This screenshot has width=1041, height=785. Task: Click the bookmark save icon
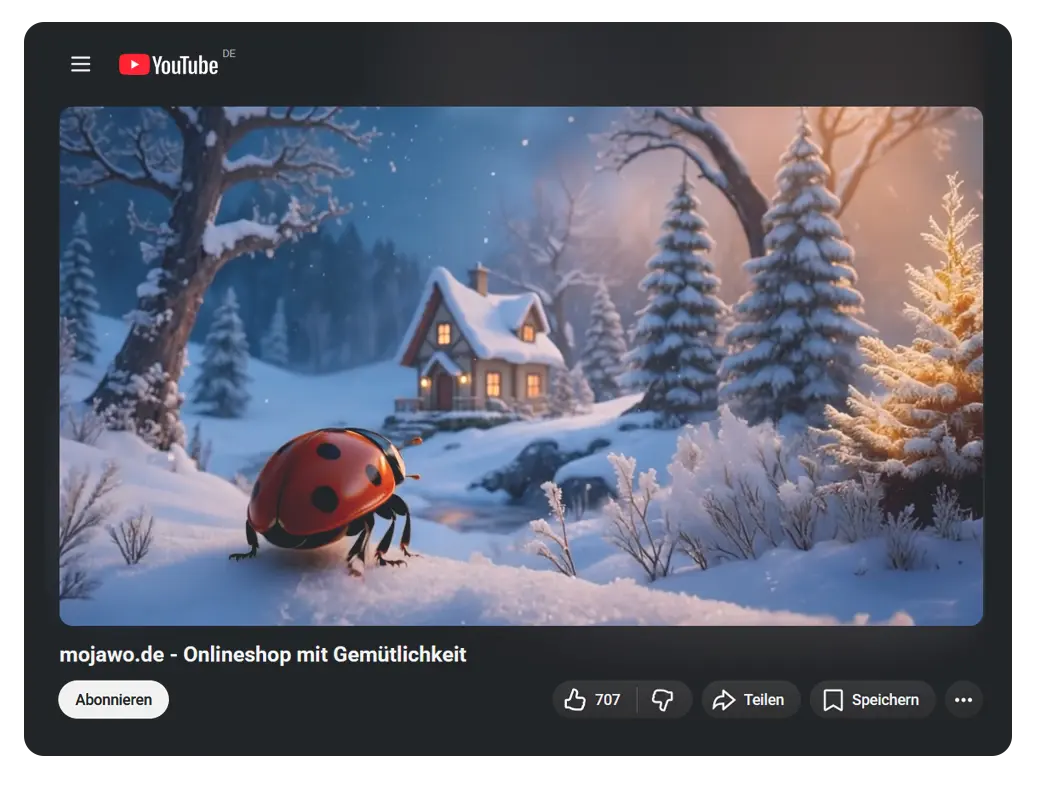coord(832,700)
